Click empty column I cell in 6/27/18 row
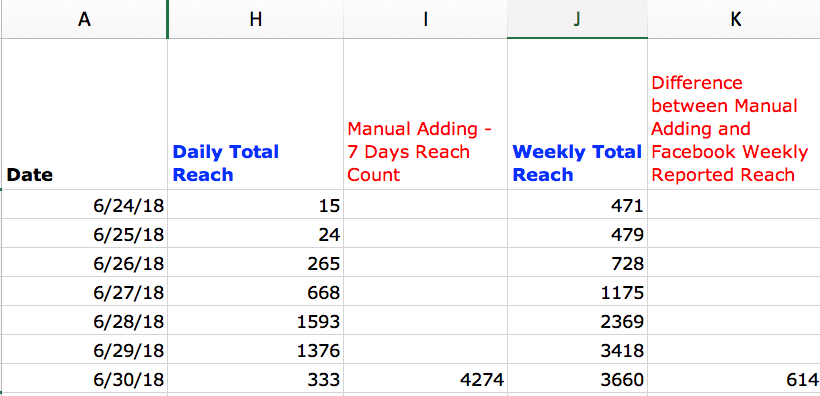Viewport: 820px width, 396px height. point(425,291)
